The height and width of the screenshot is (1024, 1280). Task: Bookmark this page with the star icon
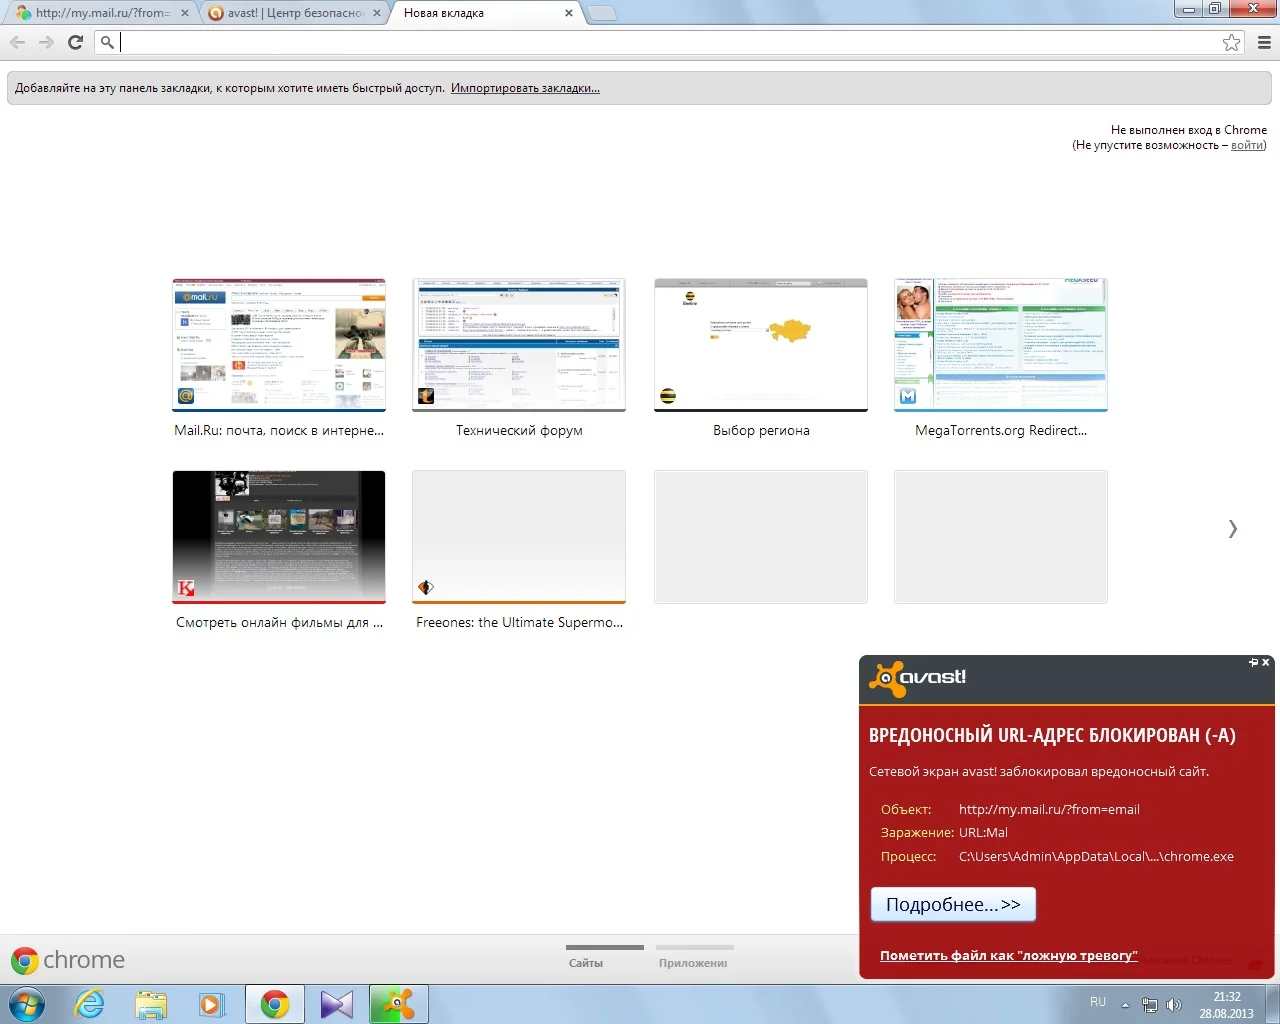[1232, 42]
